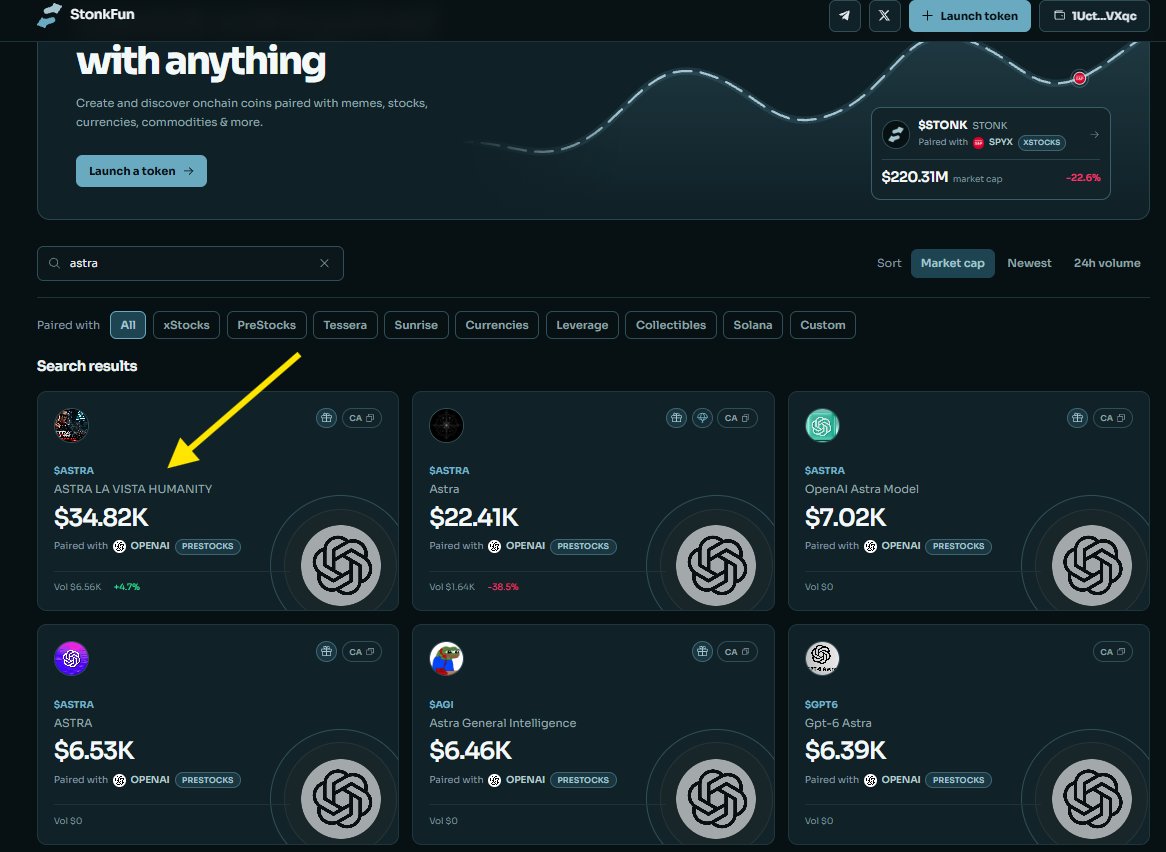Copy CA on the $22.41K Astra card
This screenshot has width=1166, height=852.
pyautogui.click(x=738, y=418)
